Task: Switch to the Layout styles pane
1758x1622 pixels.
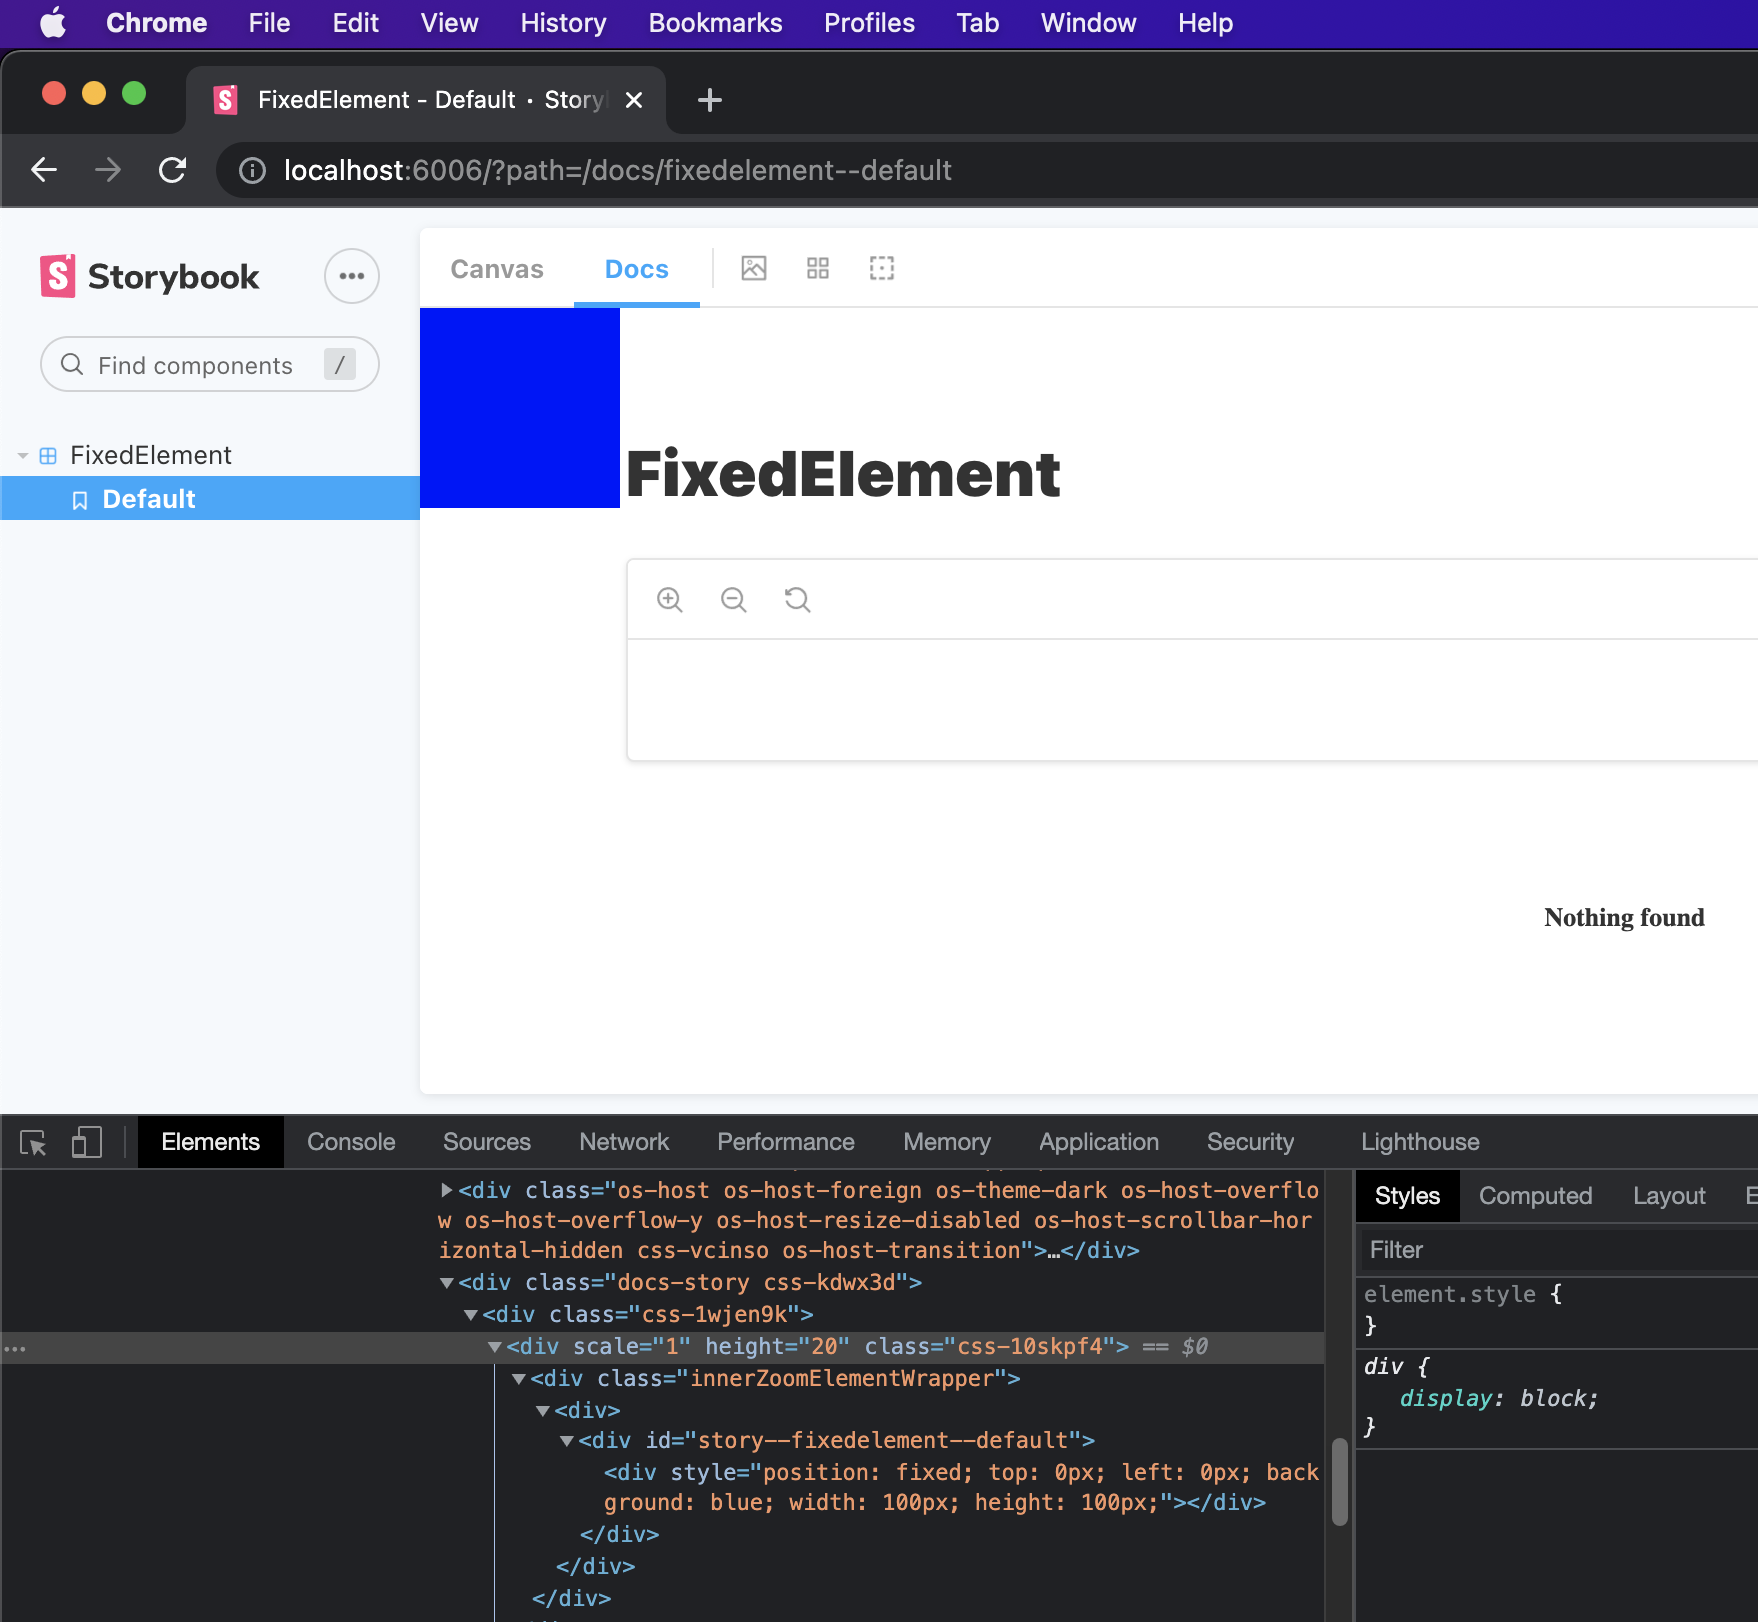Action: pyautogui.click(x=1669, y=1196)
